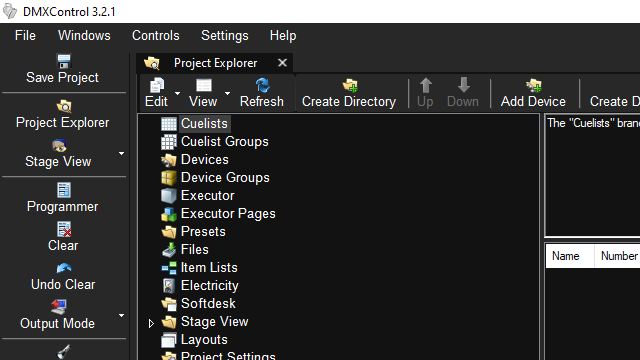This screenshot has width=640, height=360.
Task: Select the Executor tree entry
Action: click(208, 196)
